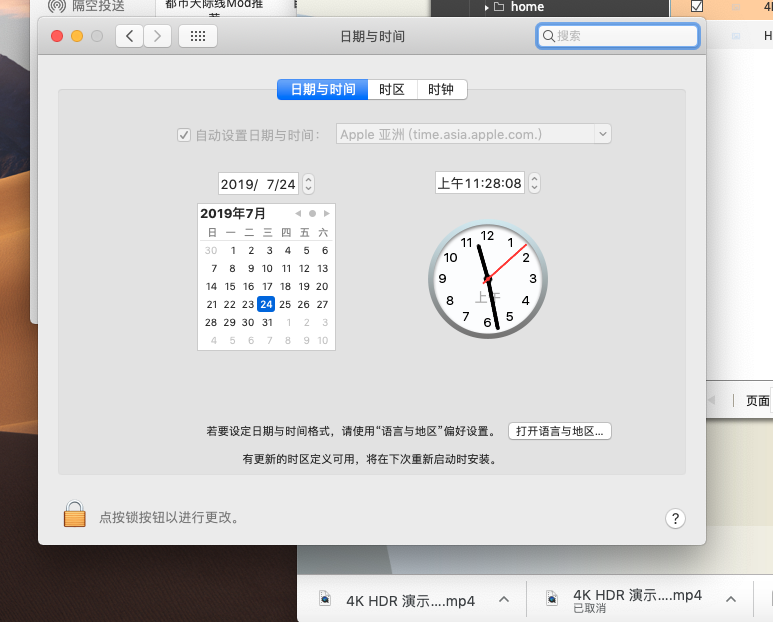
Task: Click the magnifier icon in search box
Action: (x=548, y=36)
